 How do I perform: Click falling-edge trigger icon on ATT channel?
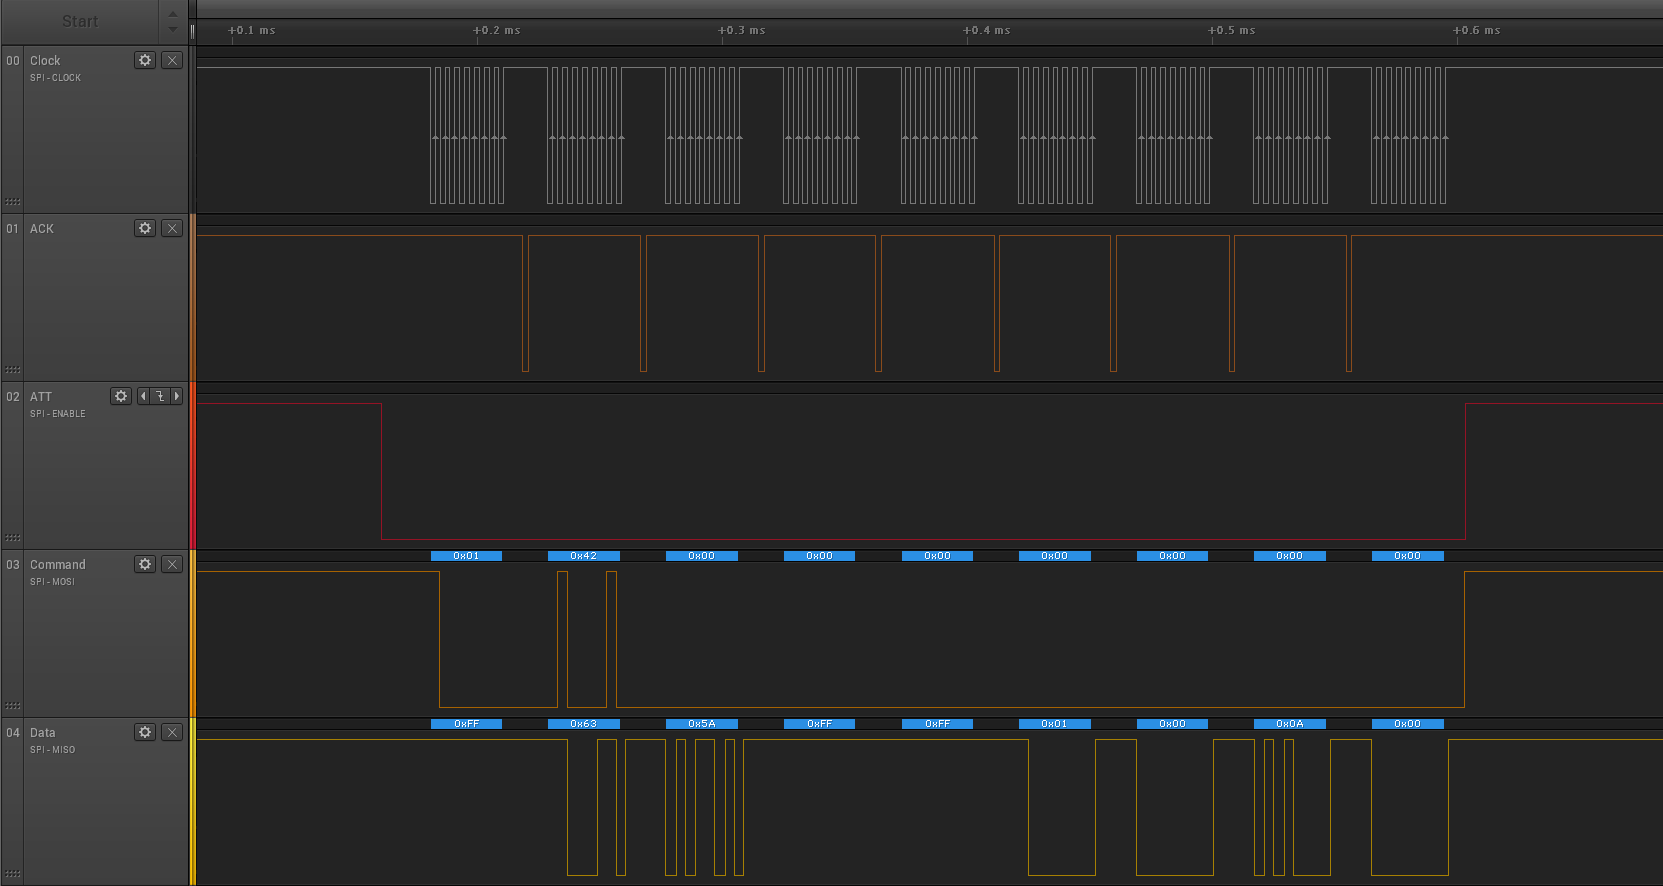[160, 396]
